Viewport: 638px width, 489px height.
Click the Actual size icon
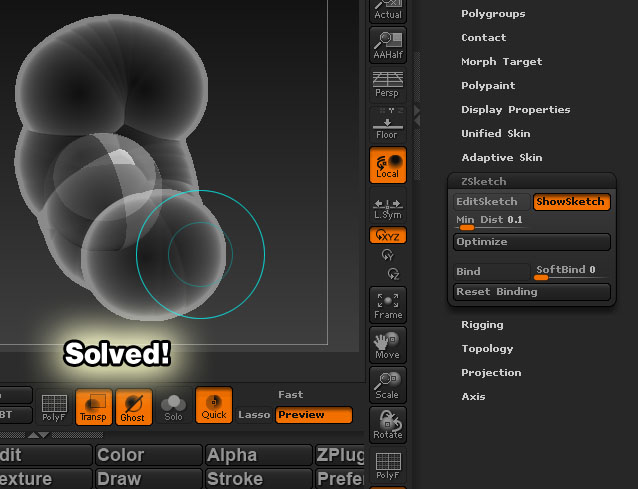(x=388, y=10)
